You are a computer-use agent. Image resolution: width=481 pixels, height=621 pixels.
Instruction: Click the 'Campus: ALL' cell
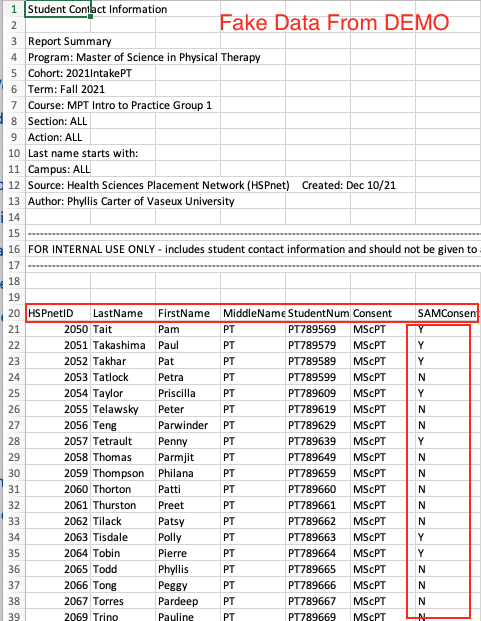58,169
